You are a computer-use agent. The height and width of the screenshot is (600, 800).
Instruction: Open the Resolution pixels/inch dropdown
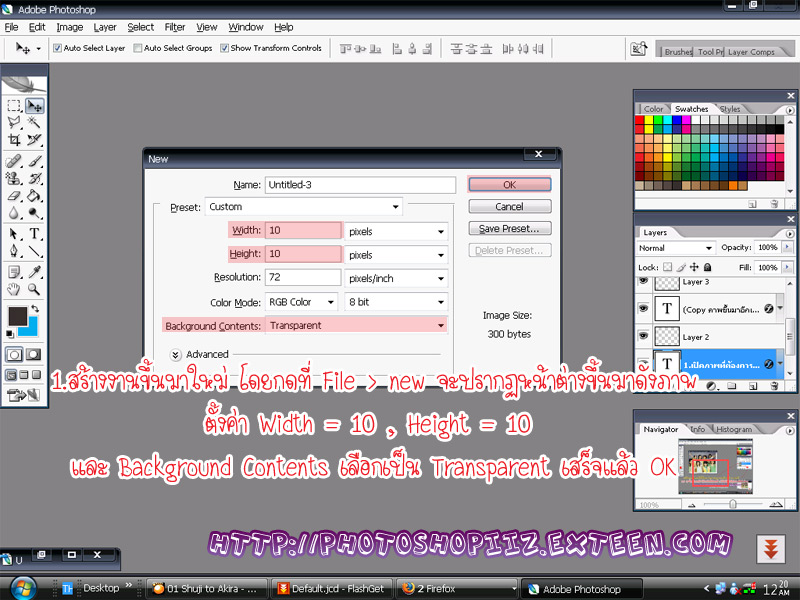click(396, 279)
